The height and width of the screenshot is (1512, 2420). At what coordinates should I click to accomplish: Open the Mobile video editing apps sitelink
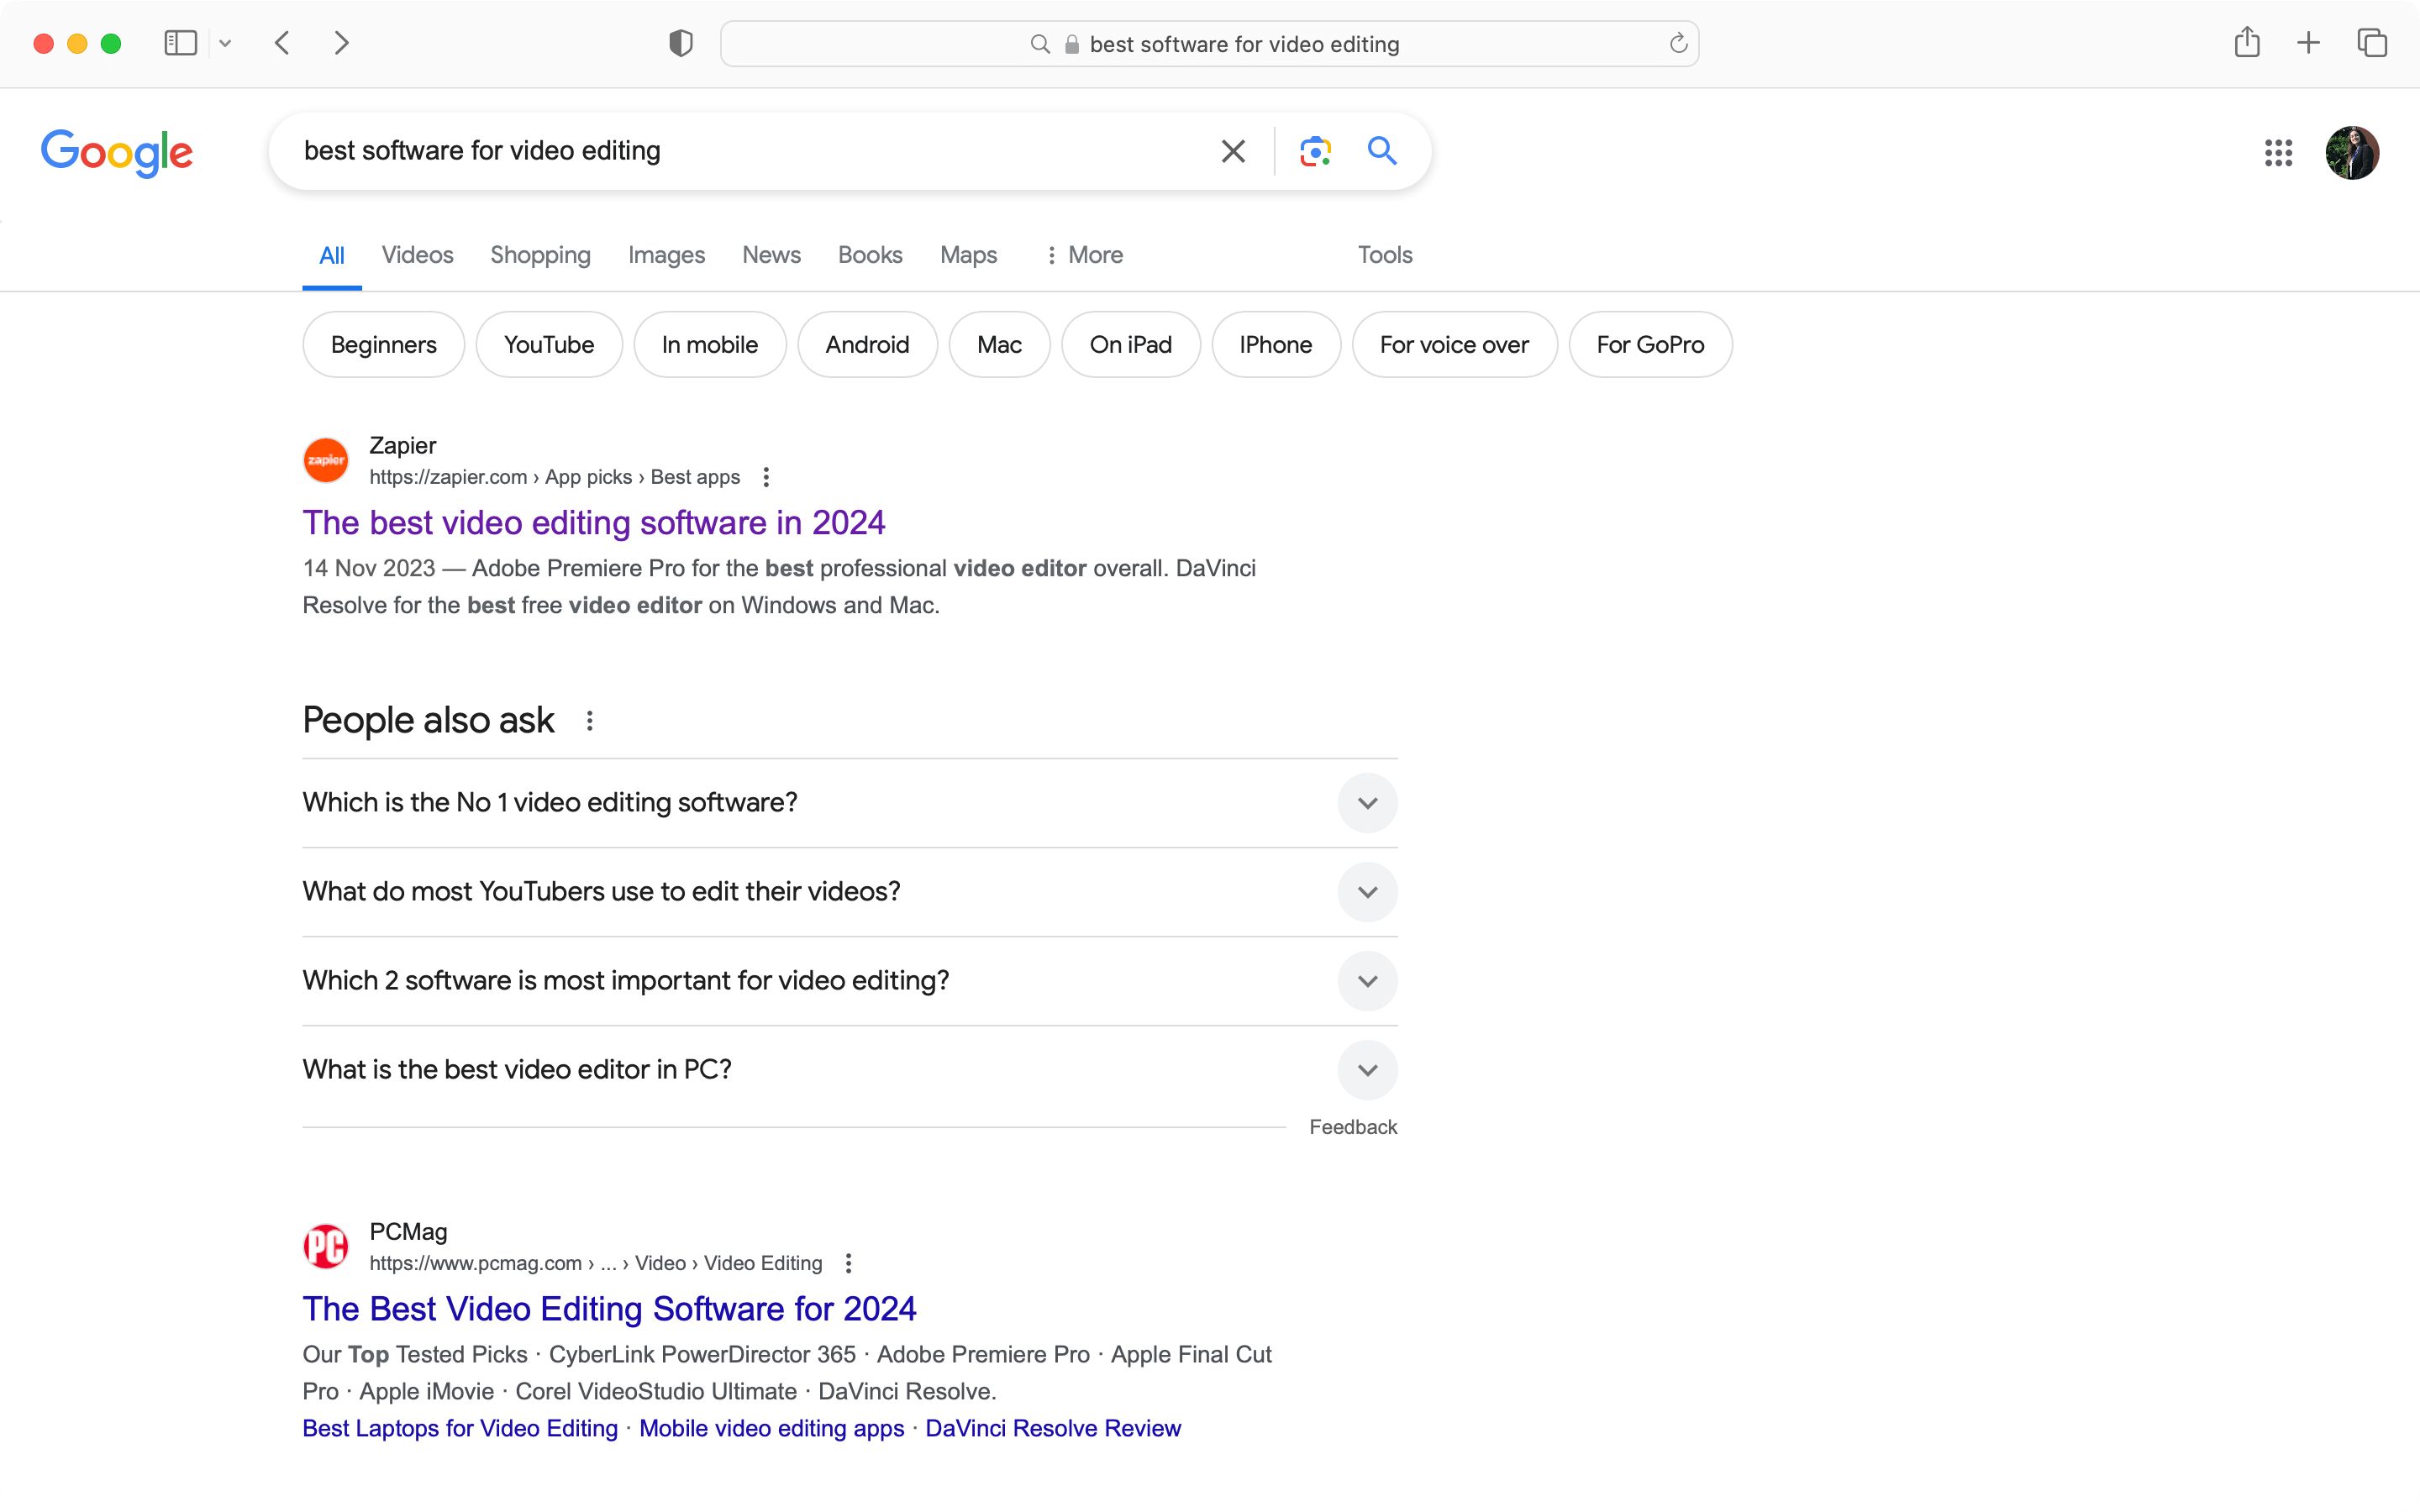pyautogui.click(x=771, y=1428)
